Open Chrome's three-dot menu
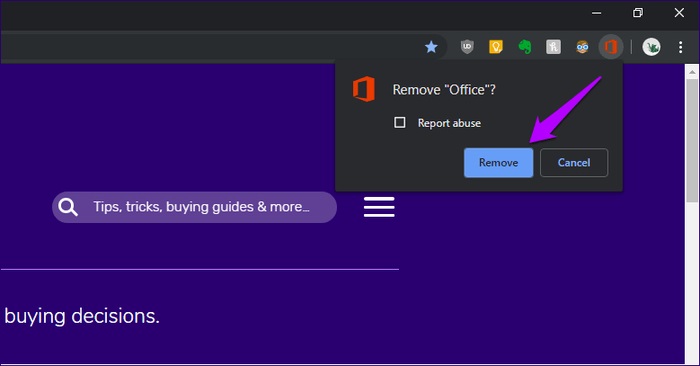Screen dimensions: 700x366 click(680, 47)
